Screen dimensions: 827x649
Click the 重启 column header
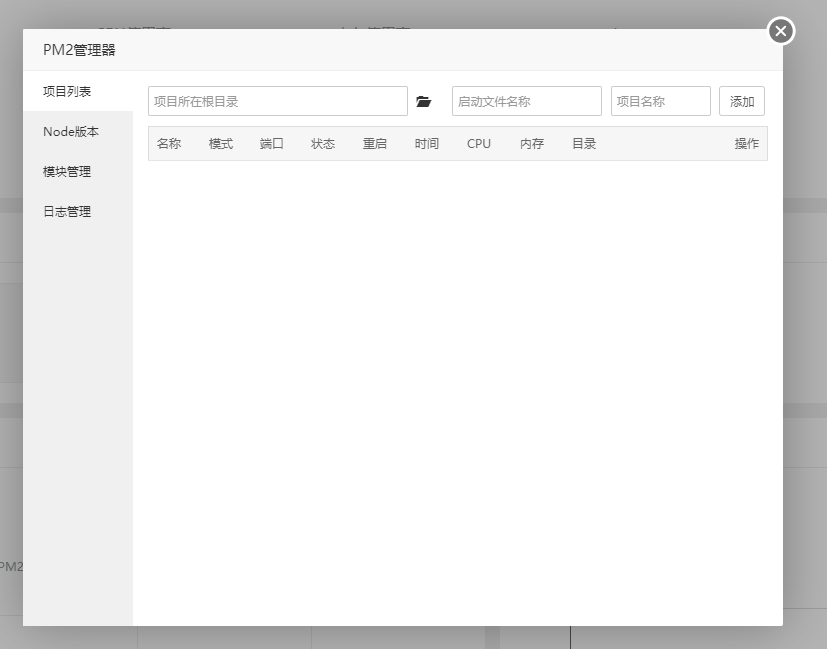tap(374, 143)
